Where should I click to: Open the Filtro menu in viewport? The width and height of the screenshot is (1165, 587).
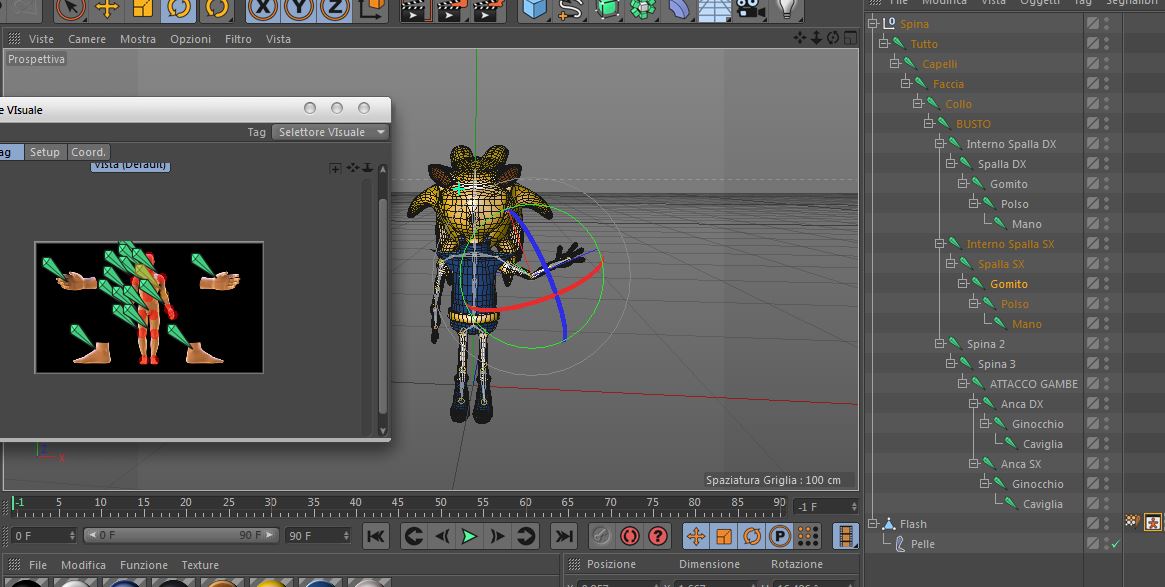click(238, 39)
